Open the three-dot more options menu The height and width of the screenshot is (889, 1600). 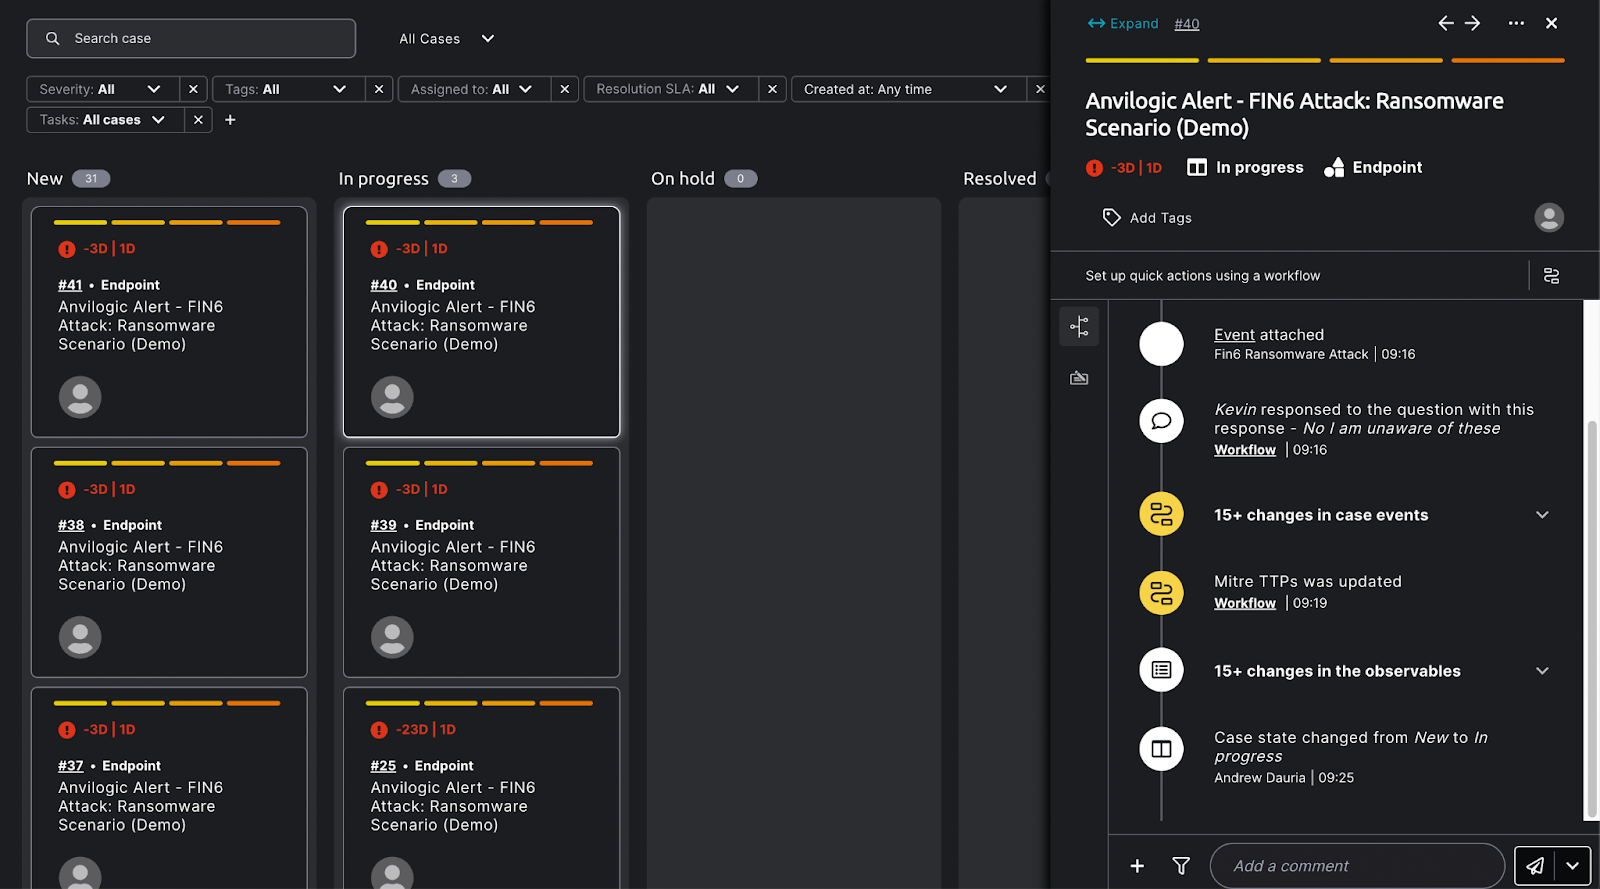1516,23
